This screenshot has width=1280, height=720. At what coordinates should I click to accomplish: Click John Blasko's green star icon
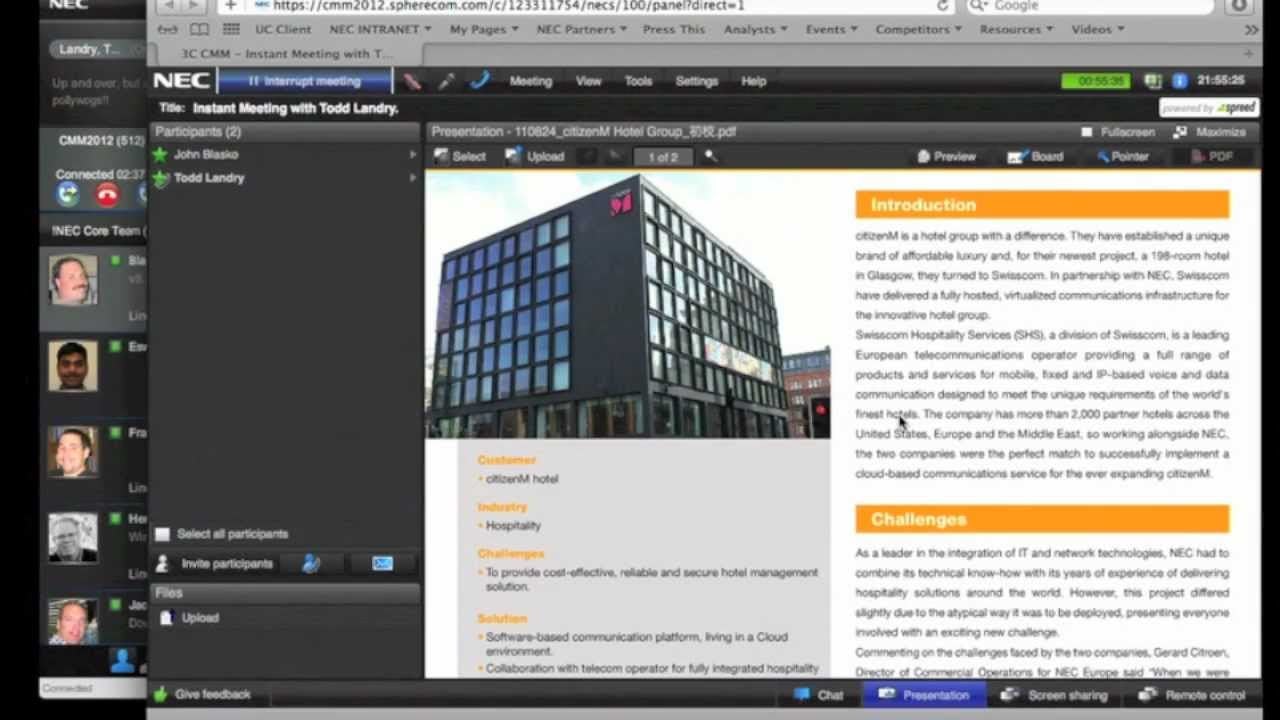160,155
